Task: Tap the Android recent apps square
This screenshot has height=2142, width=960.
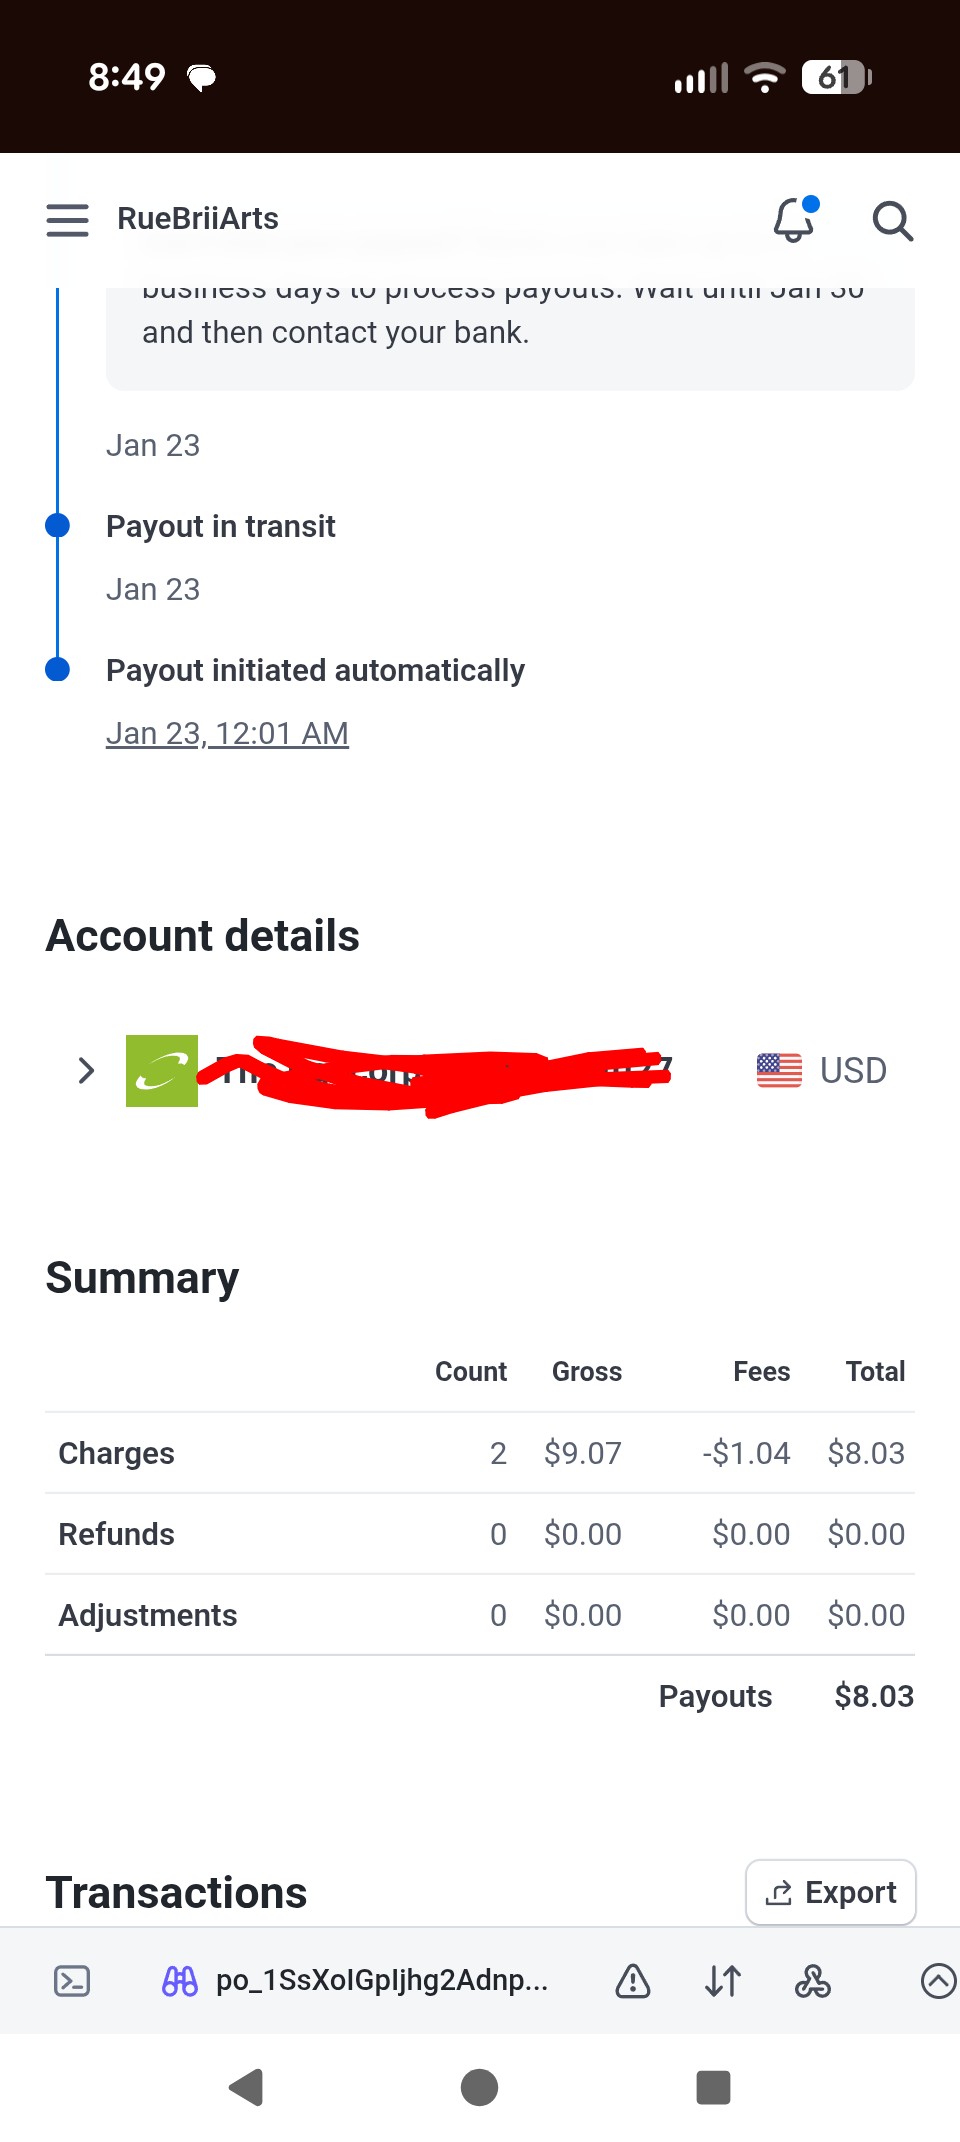Action: coord(713,2088)
